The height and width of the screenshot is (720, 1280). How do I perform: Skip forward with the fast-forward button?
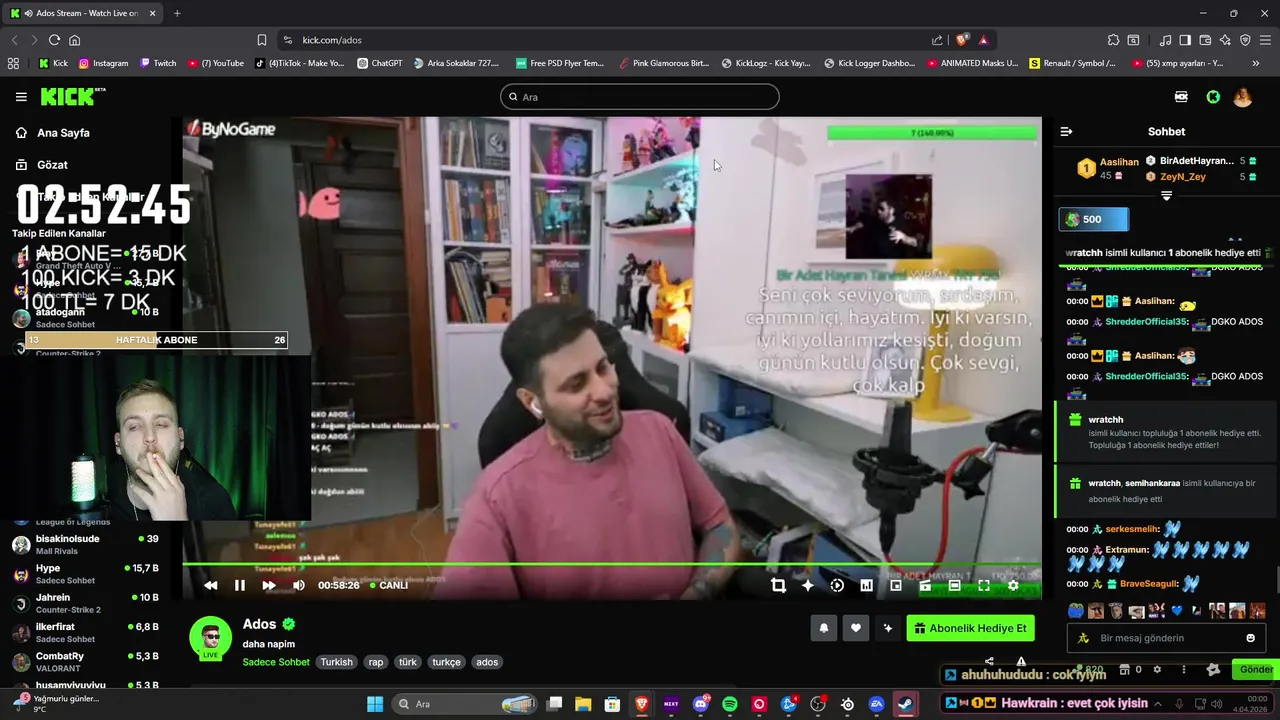[x=269, y=585]
